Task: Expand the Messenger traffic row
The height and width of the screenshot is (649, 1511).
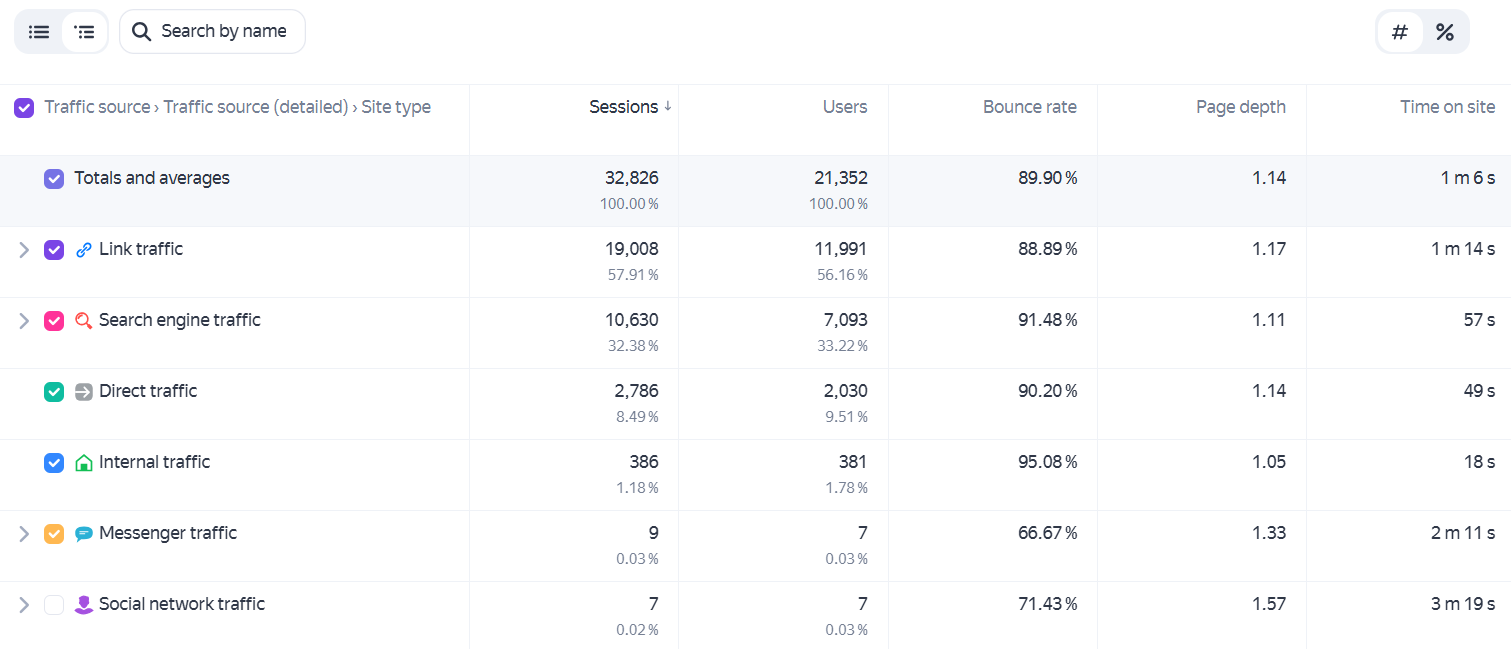Action: click(24, 534)
